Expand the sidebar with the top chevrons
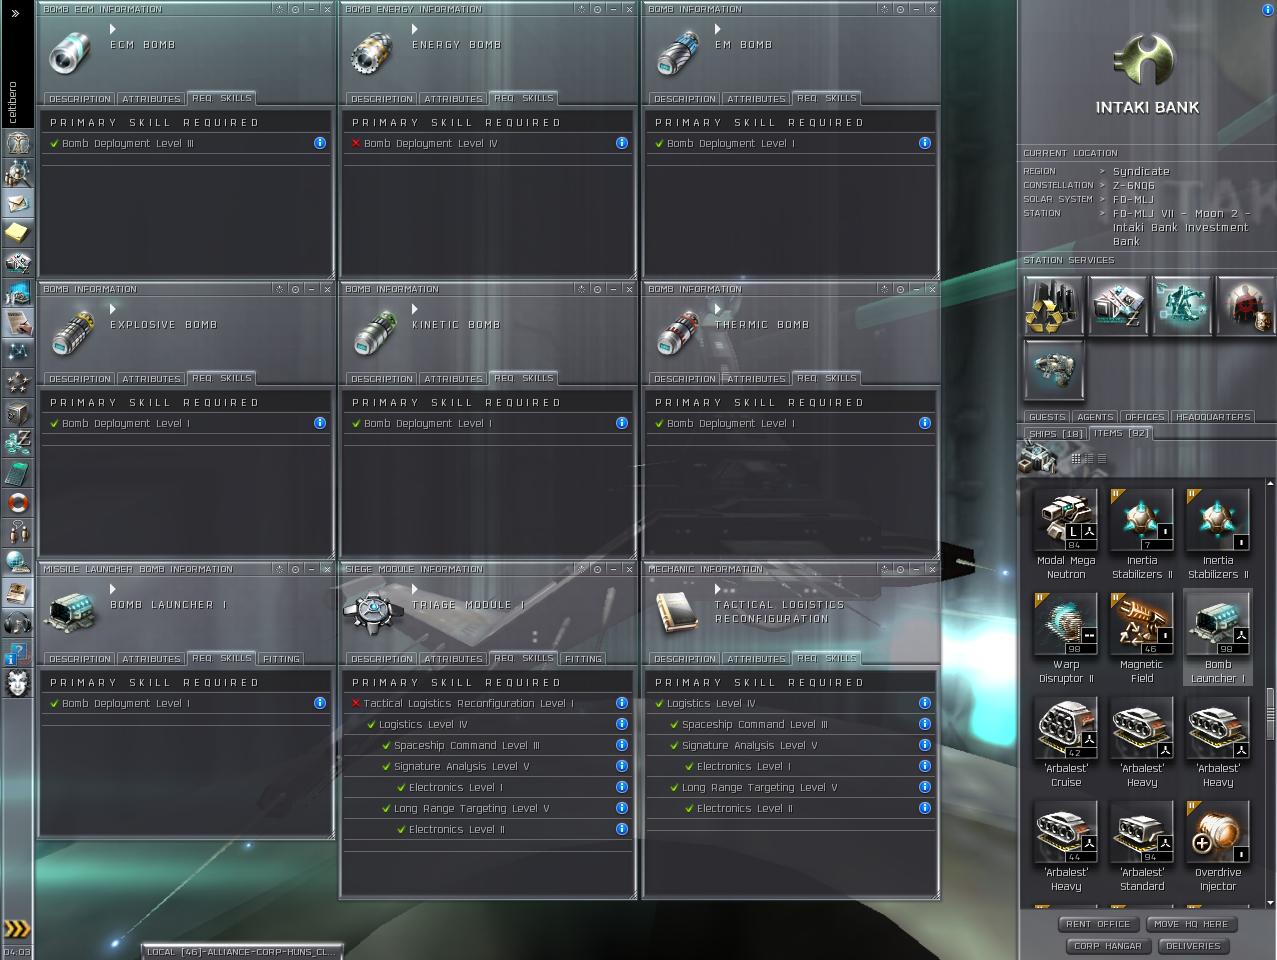 pos(15,13)
